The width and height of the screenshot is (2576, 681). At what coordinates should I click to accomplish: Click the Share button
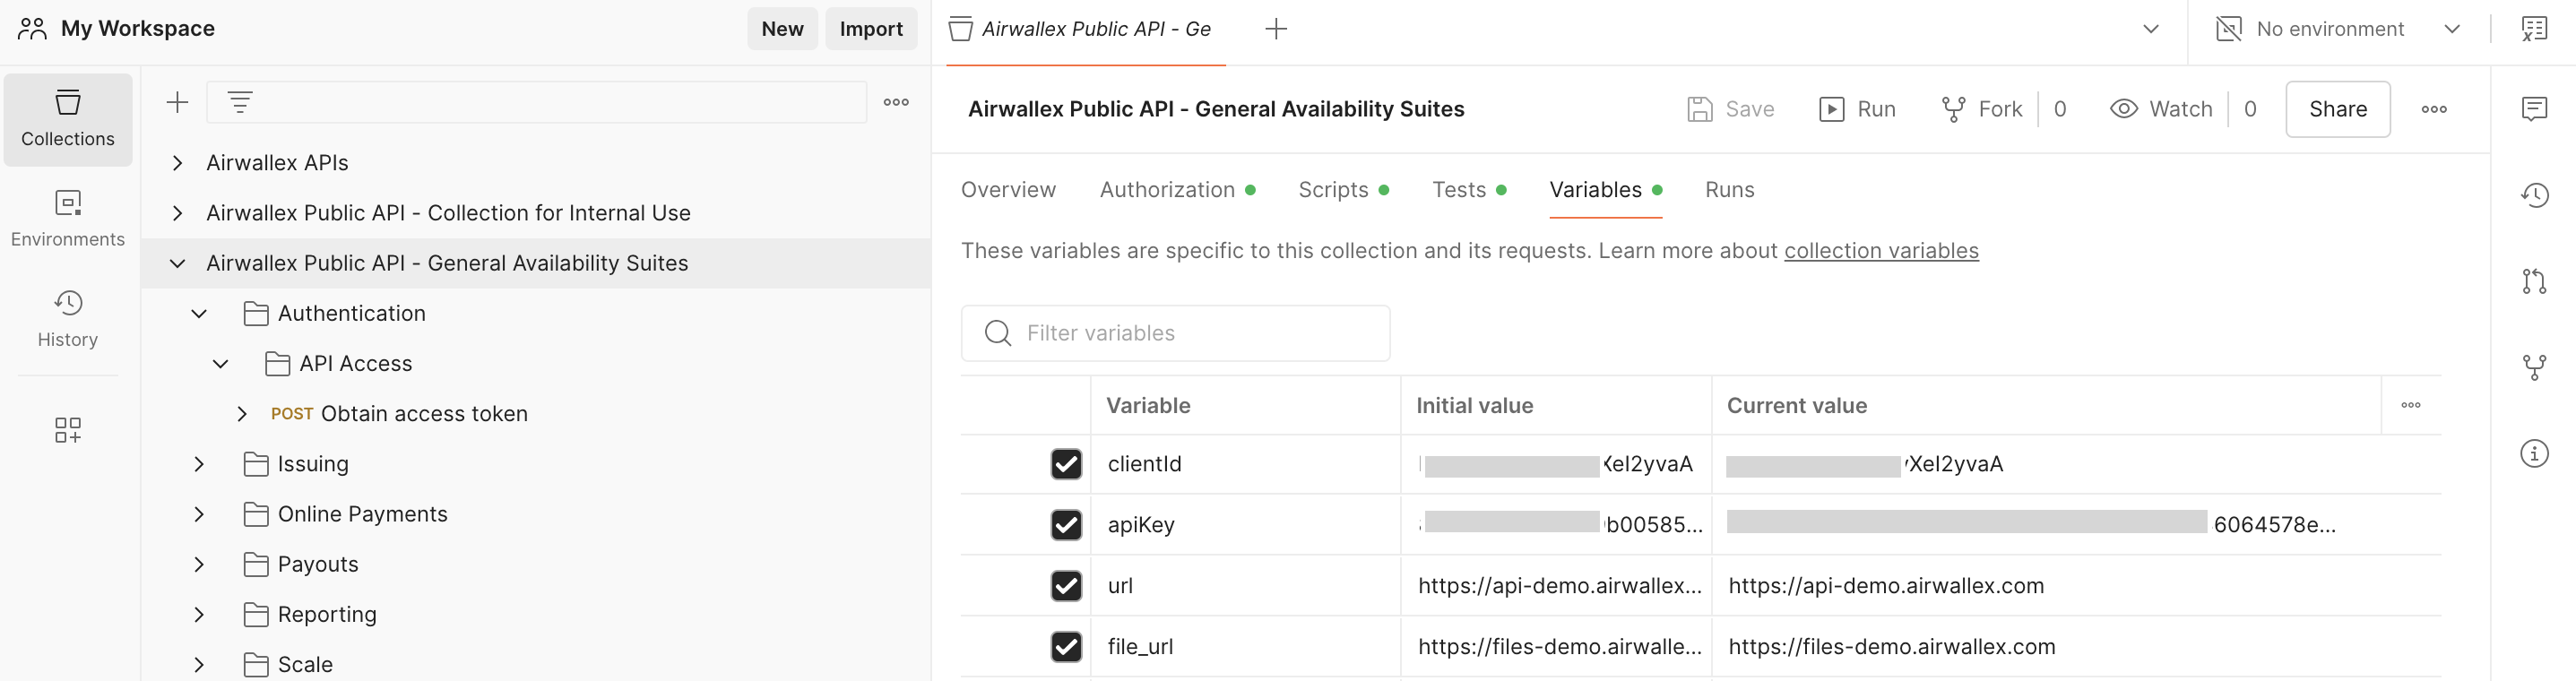tap(2337, 109)
